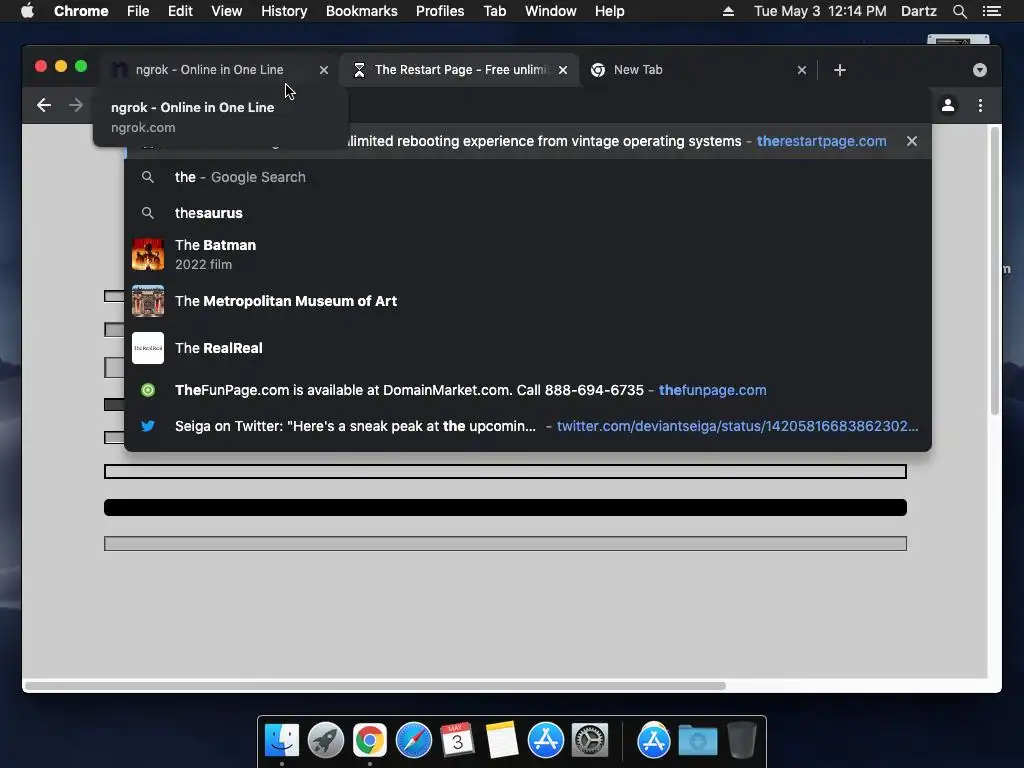Open the Tab menu
This screenshot has width=1024, height=768.
[x=495, y=11]
